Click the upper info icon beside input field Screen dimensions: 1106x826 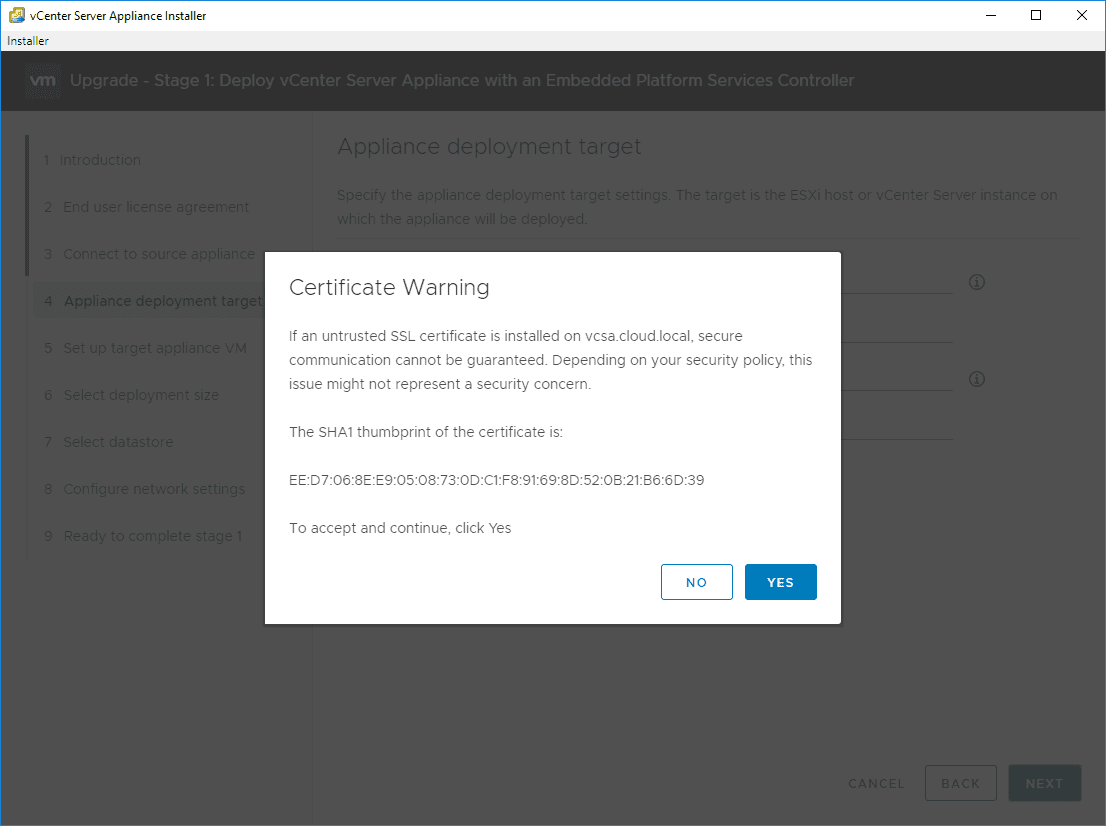coord(977,282)
